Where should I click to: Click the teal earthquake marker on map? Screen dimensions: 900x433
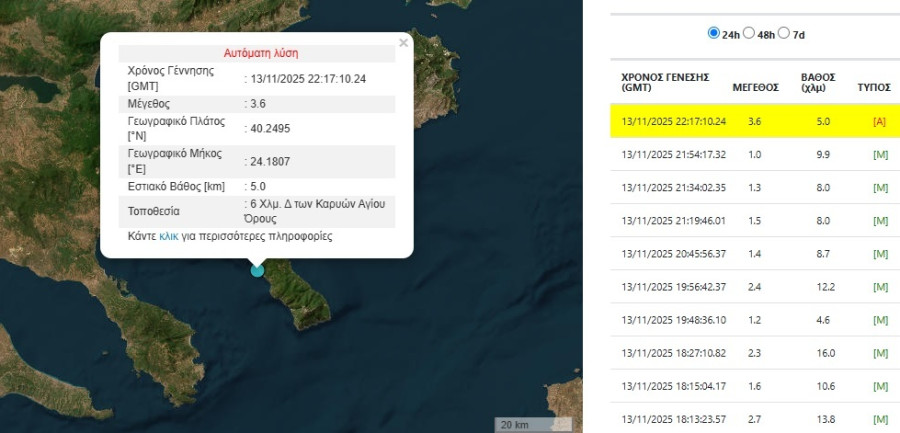point(257,269)
